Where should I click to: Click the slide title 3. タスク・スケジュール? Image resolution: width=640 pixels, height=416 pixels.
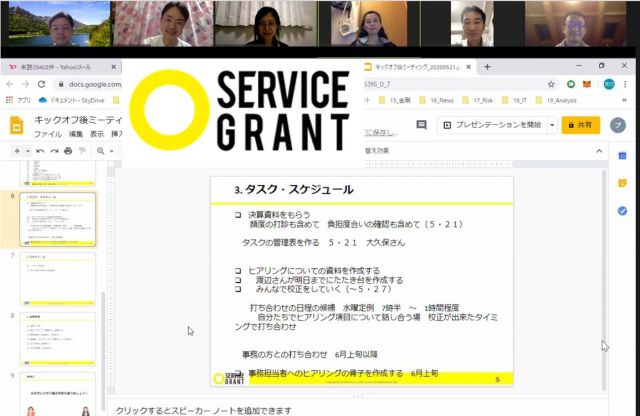(x=293, y=189)
